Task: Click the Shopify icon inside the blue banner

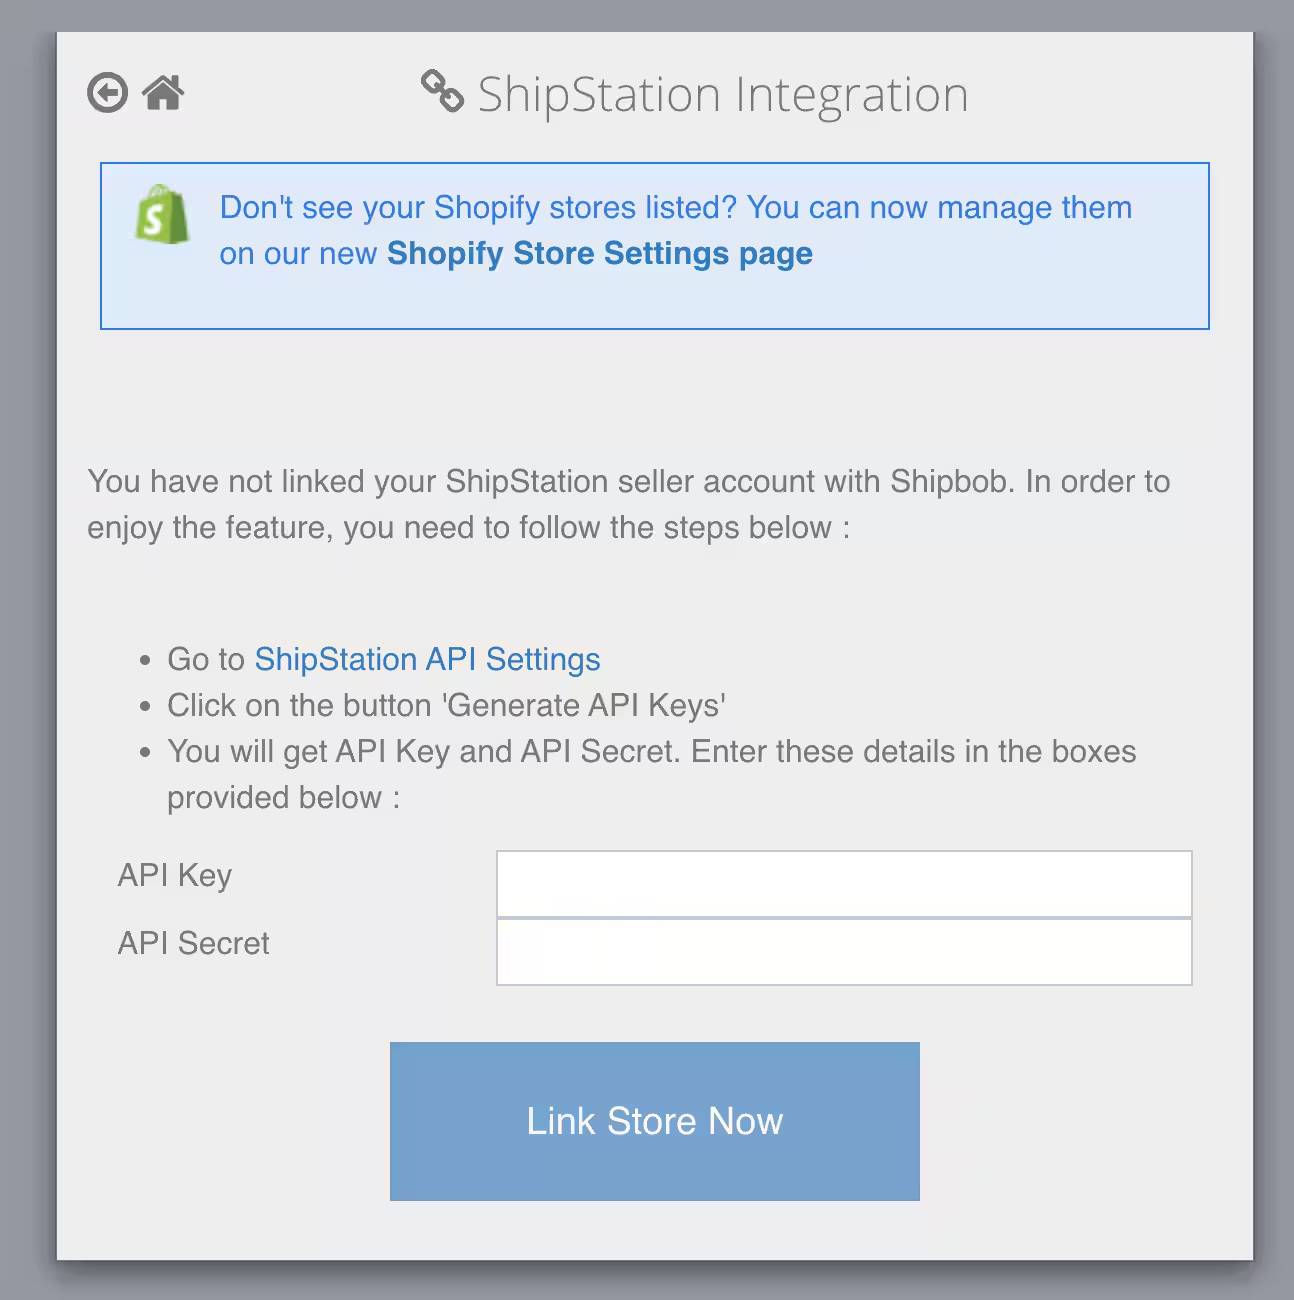Action: 161,216
